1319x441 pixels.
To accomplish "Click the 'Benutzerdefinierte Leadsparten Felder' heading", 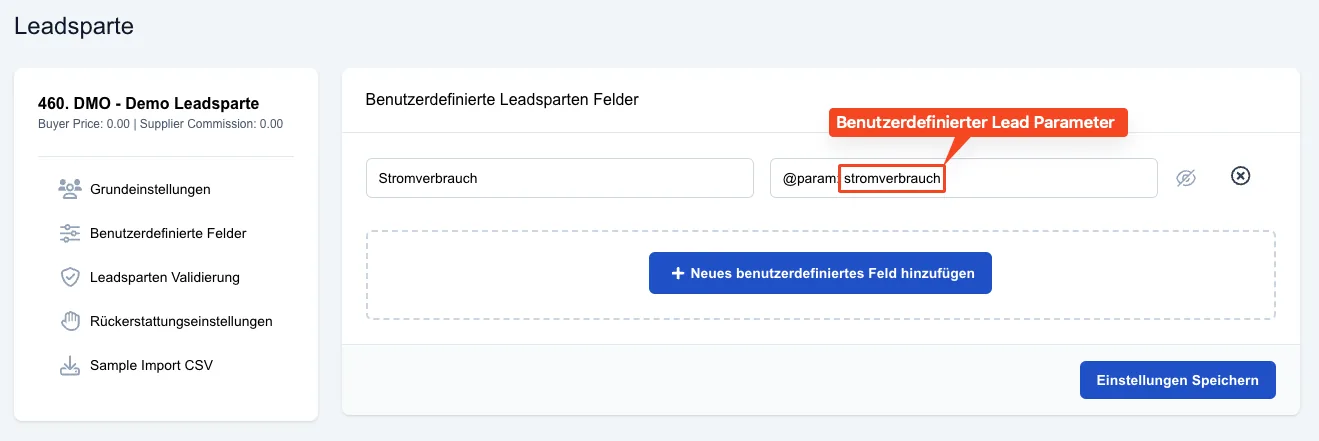I will pyautogui.click(x=502, y=100).
